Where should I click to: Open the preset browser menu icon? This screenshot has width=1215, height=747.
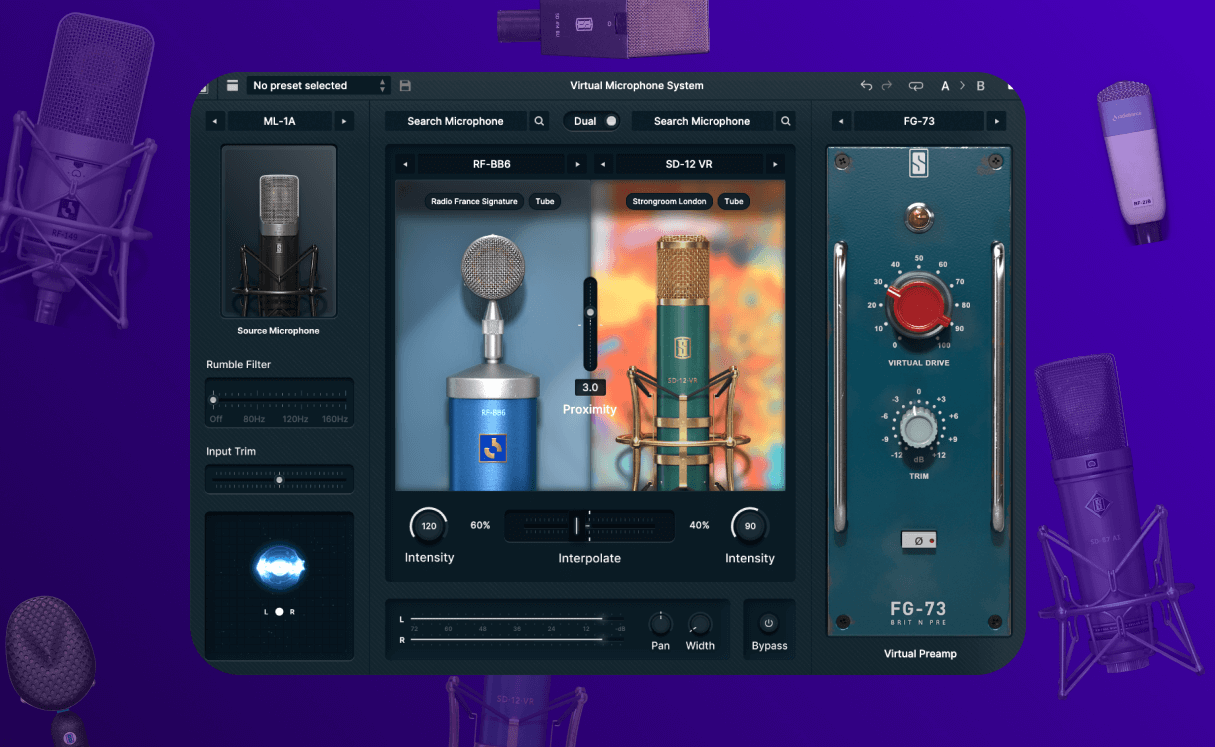pyautogui.click(x=233, y=86)
